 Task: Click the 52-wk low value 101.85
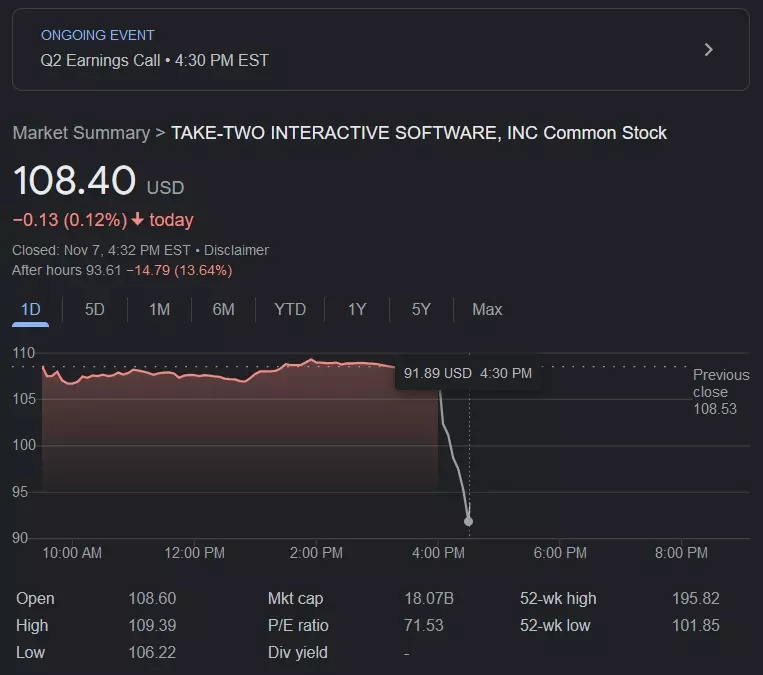[x=696, y=625]
